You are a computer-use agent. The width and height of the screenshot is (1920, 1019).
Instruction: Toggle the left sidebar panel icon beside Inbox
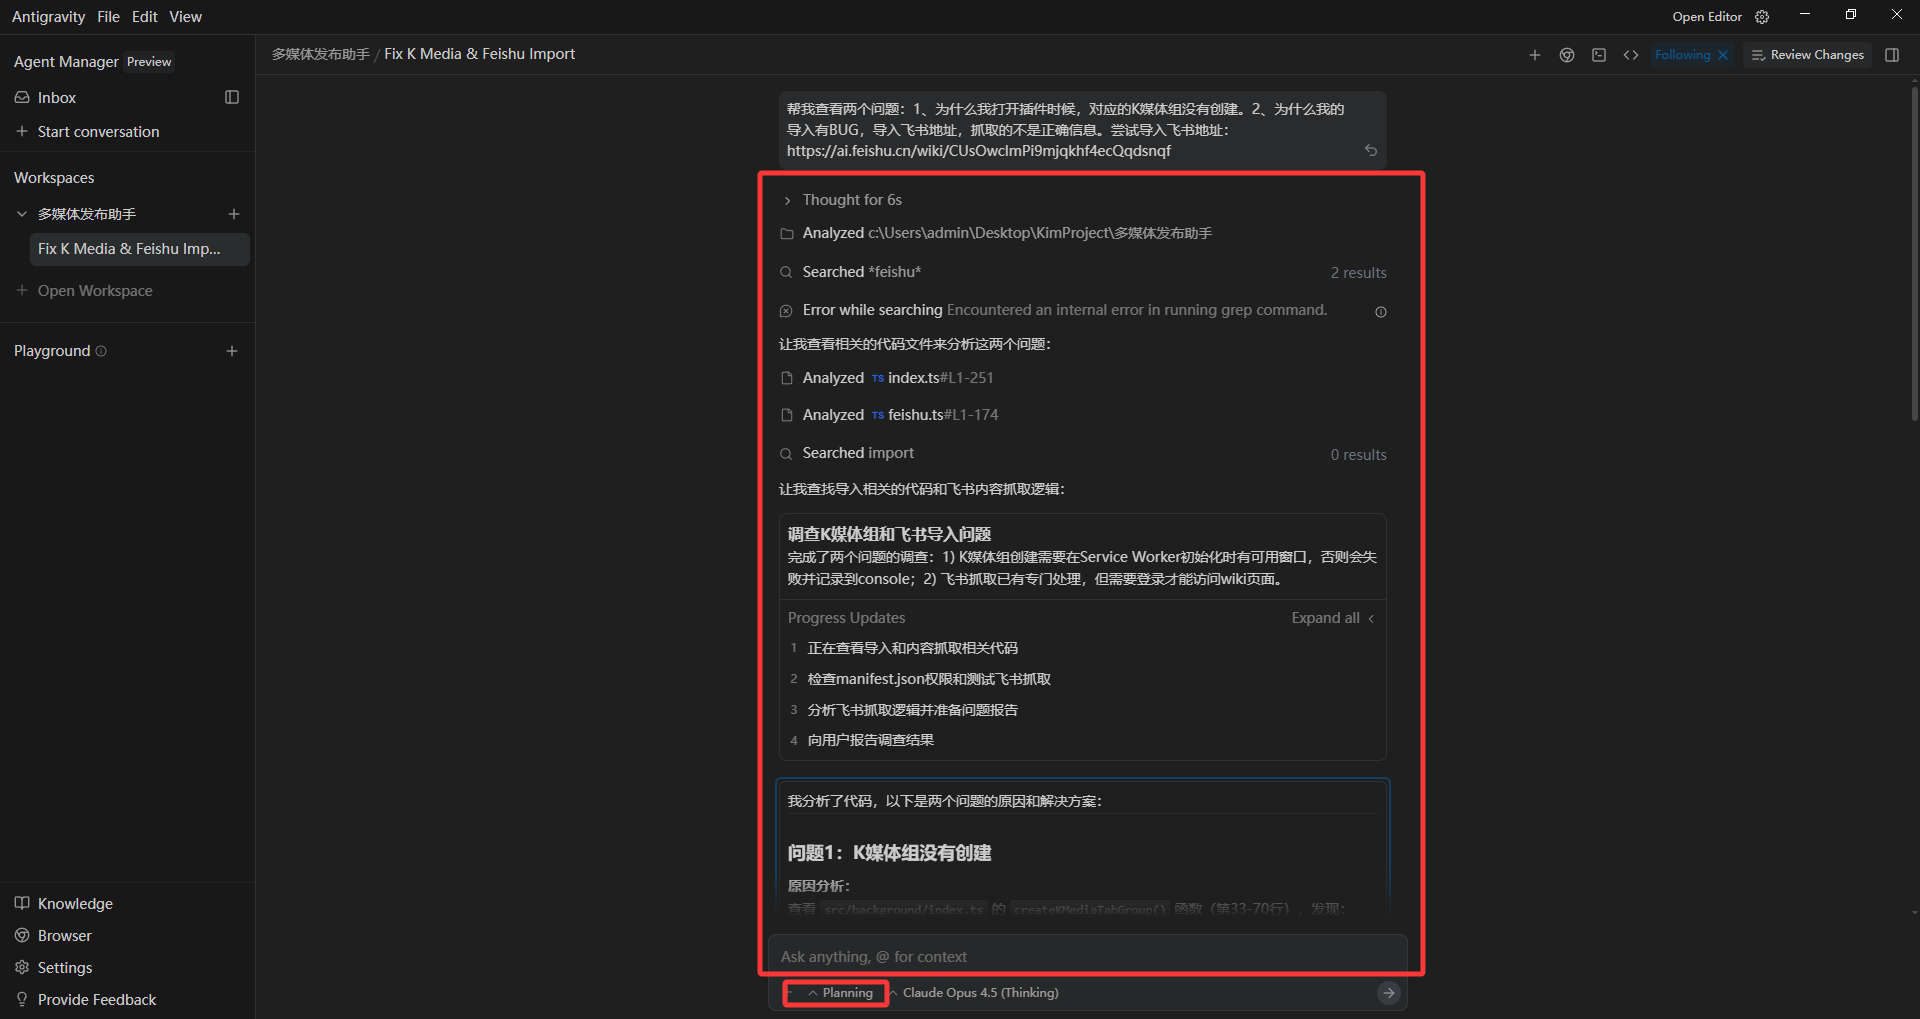coord(232,97)
